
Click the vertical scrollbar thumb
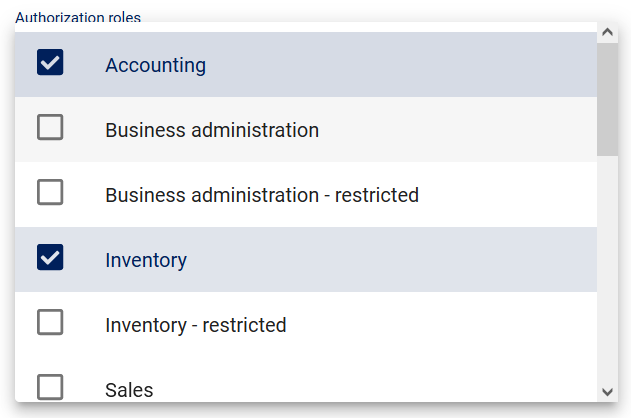click(x=607, y=100)
